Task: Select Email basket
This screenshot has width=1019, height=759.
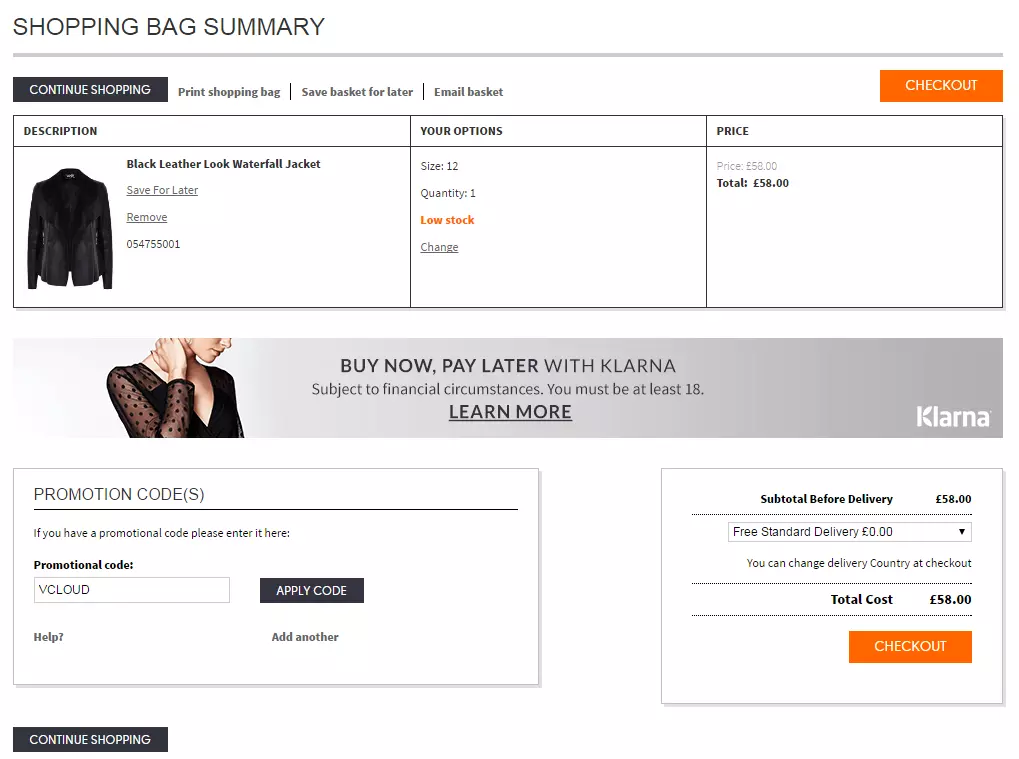Action: pos(468,91)
